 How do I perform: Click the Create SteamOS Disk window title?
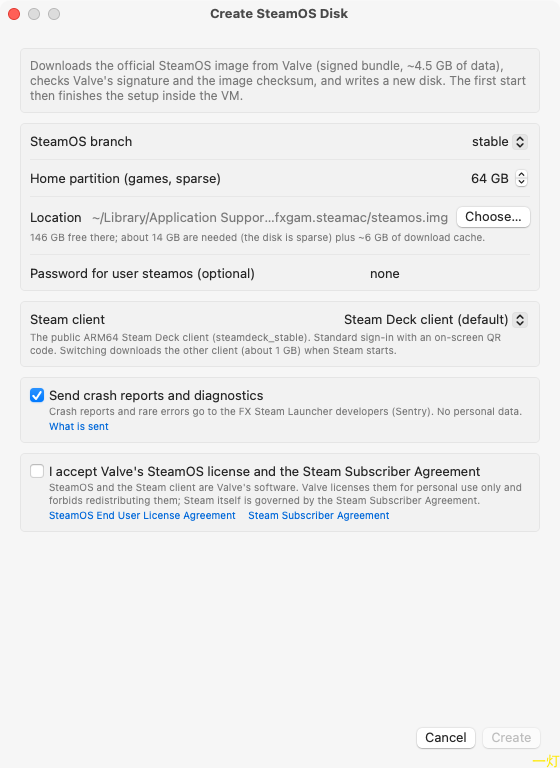tap(279, 14)
